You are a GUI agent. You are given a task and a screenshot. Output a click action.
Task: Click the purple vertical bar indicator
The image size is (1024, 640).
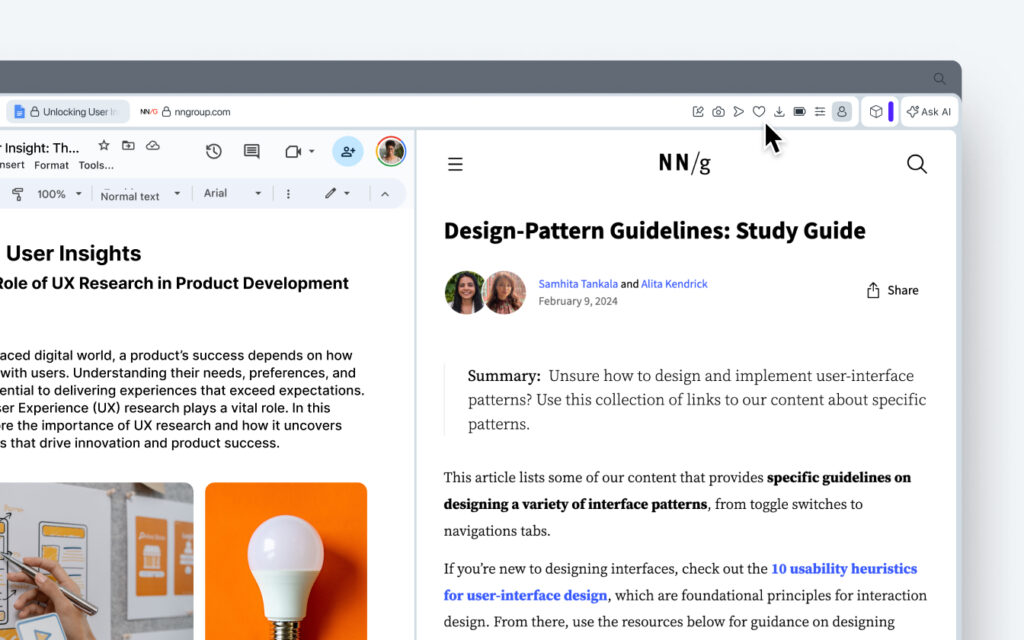[891, 112]
